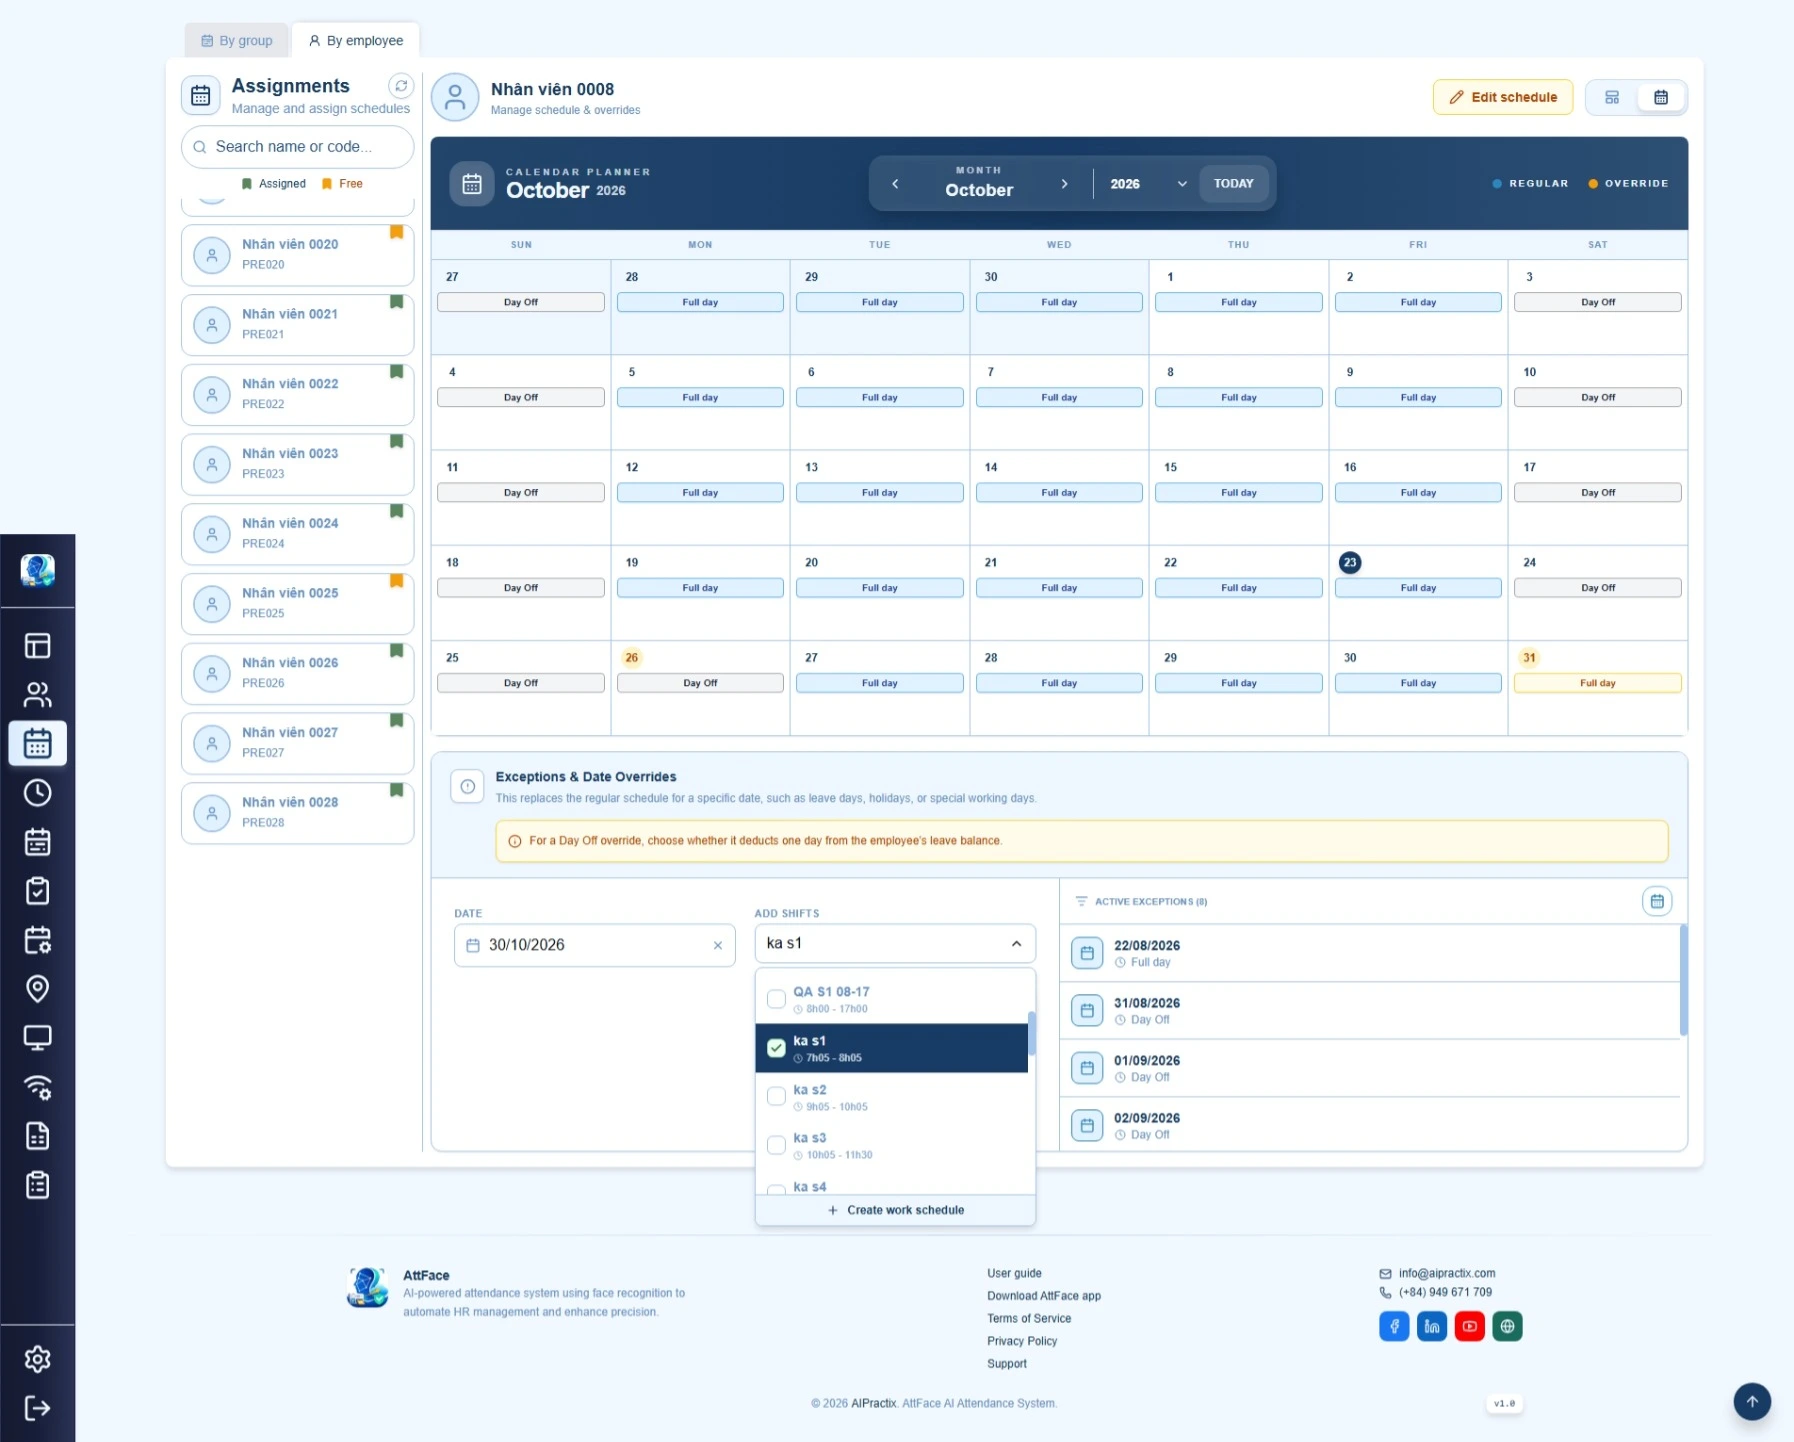The height and width of the screenshot is (1442, 1794).
Task: Click the logout icon in sidebar
Action: tap(37, 1408)
